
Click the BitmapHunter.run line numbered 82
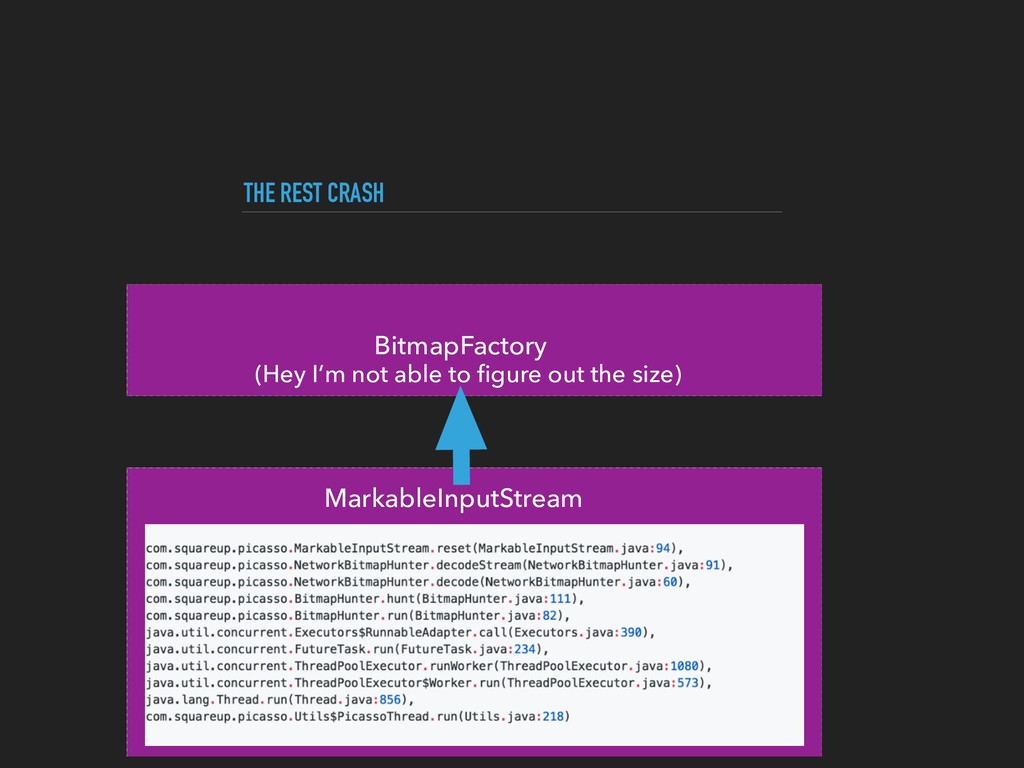[357, 616]
